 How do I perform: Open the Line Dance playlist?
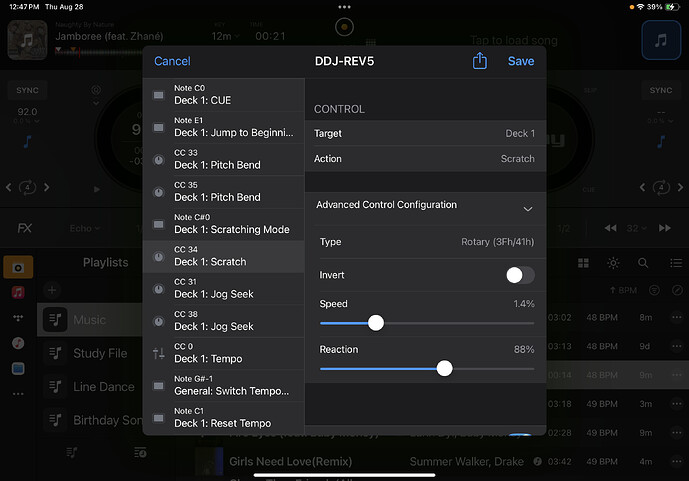click(90, 387)
